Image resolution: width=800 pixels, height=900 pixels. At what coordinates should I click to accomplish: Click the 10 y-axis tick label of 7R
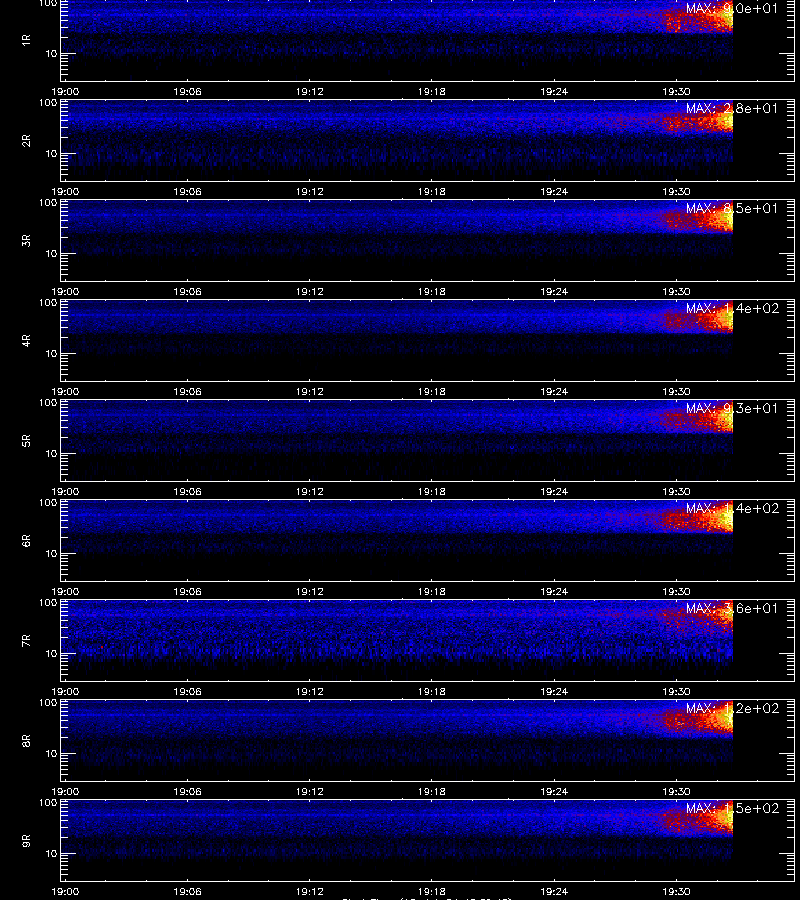pos(51,654)
